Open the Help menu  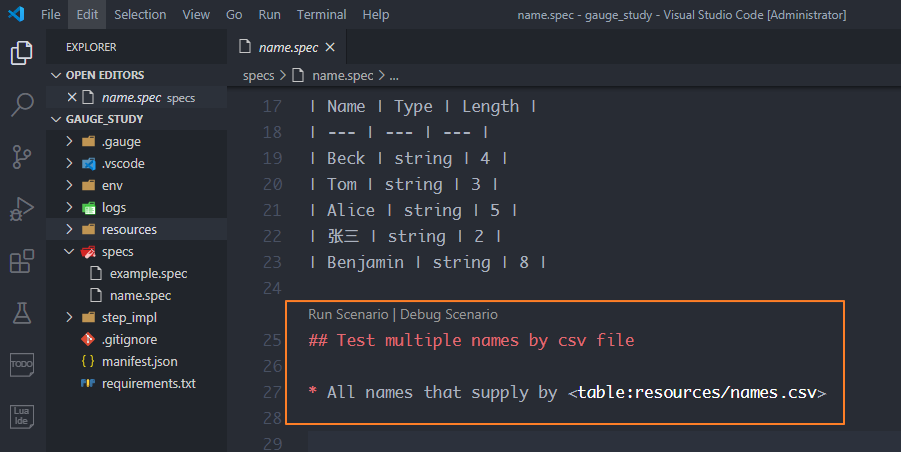point(376,14)
